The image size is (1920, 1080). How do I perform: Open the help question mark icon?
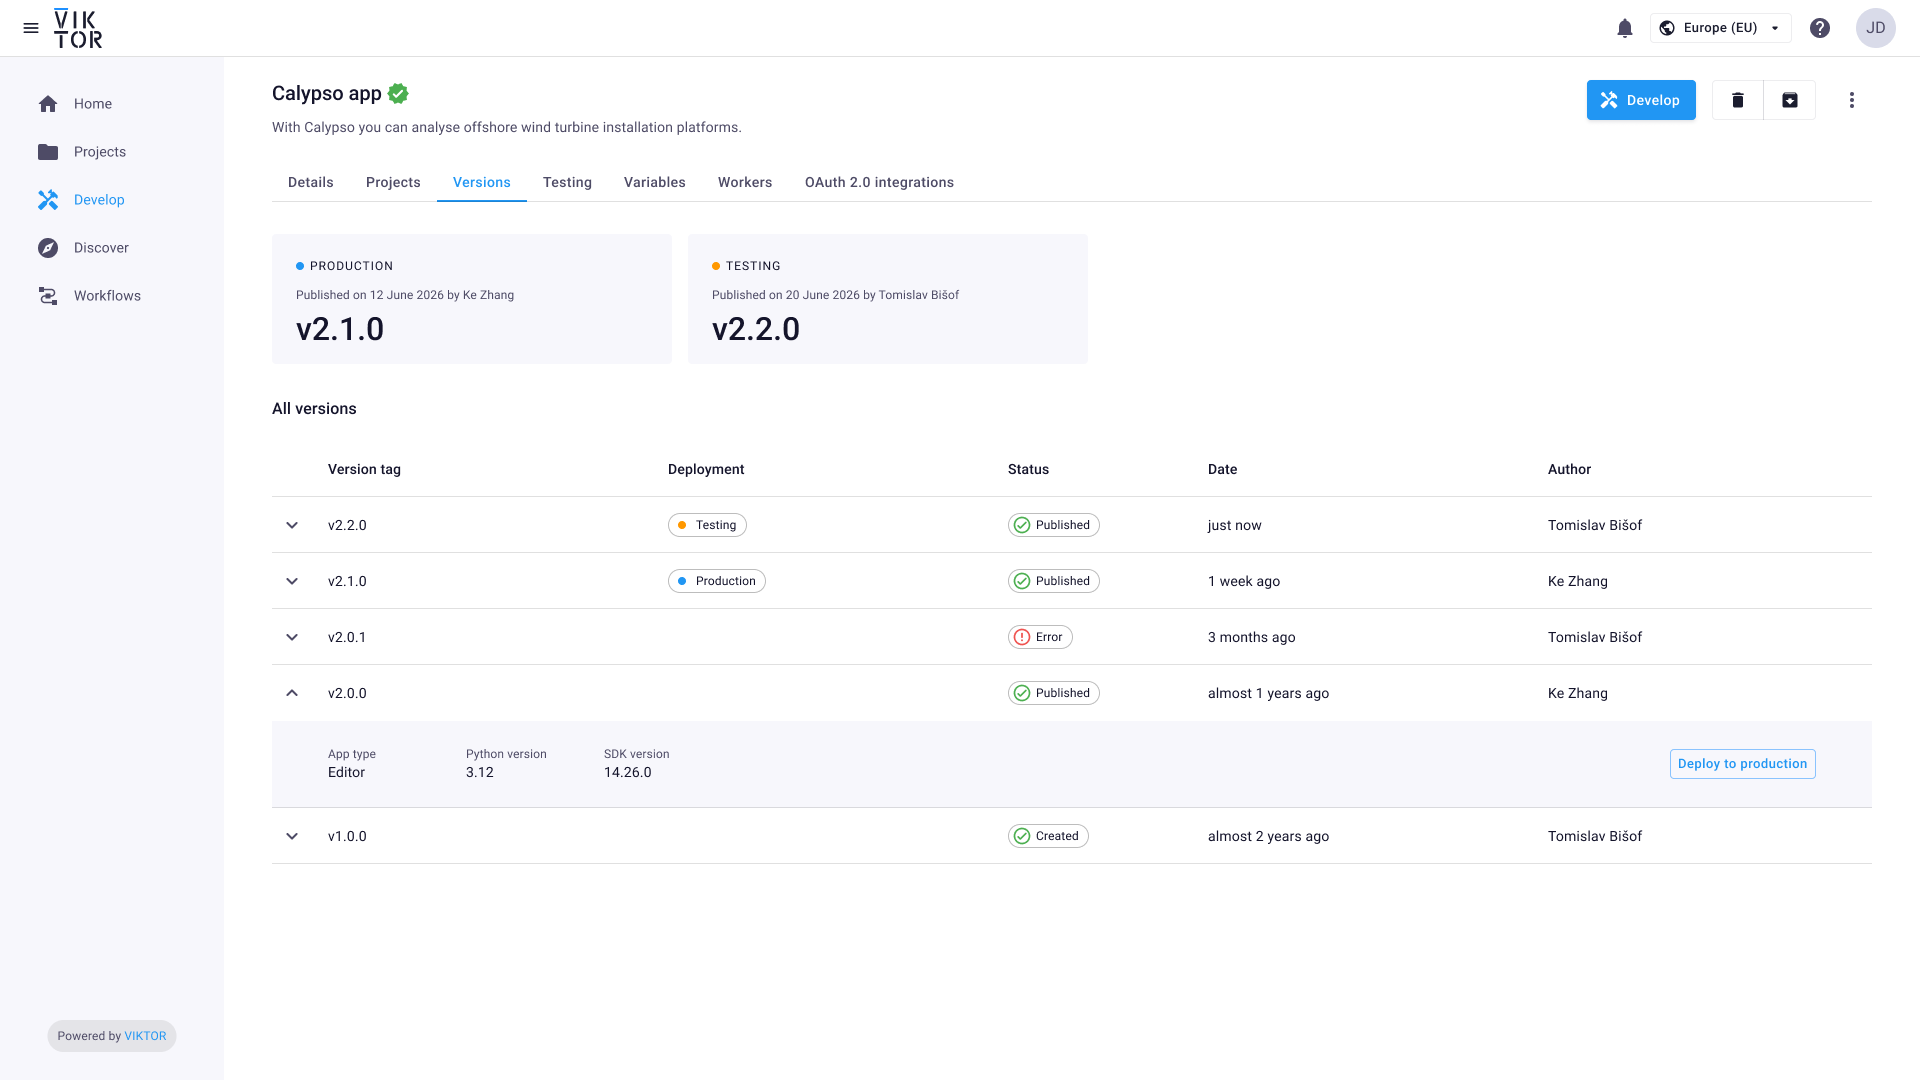click(1820, 28)
